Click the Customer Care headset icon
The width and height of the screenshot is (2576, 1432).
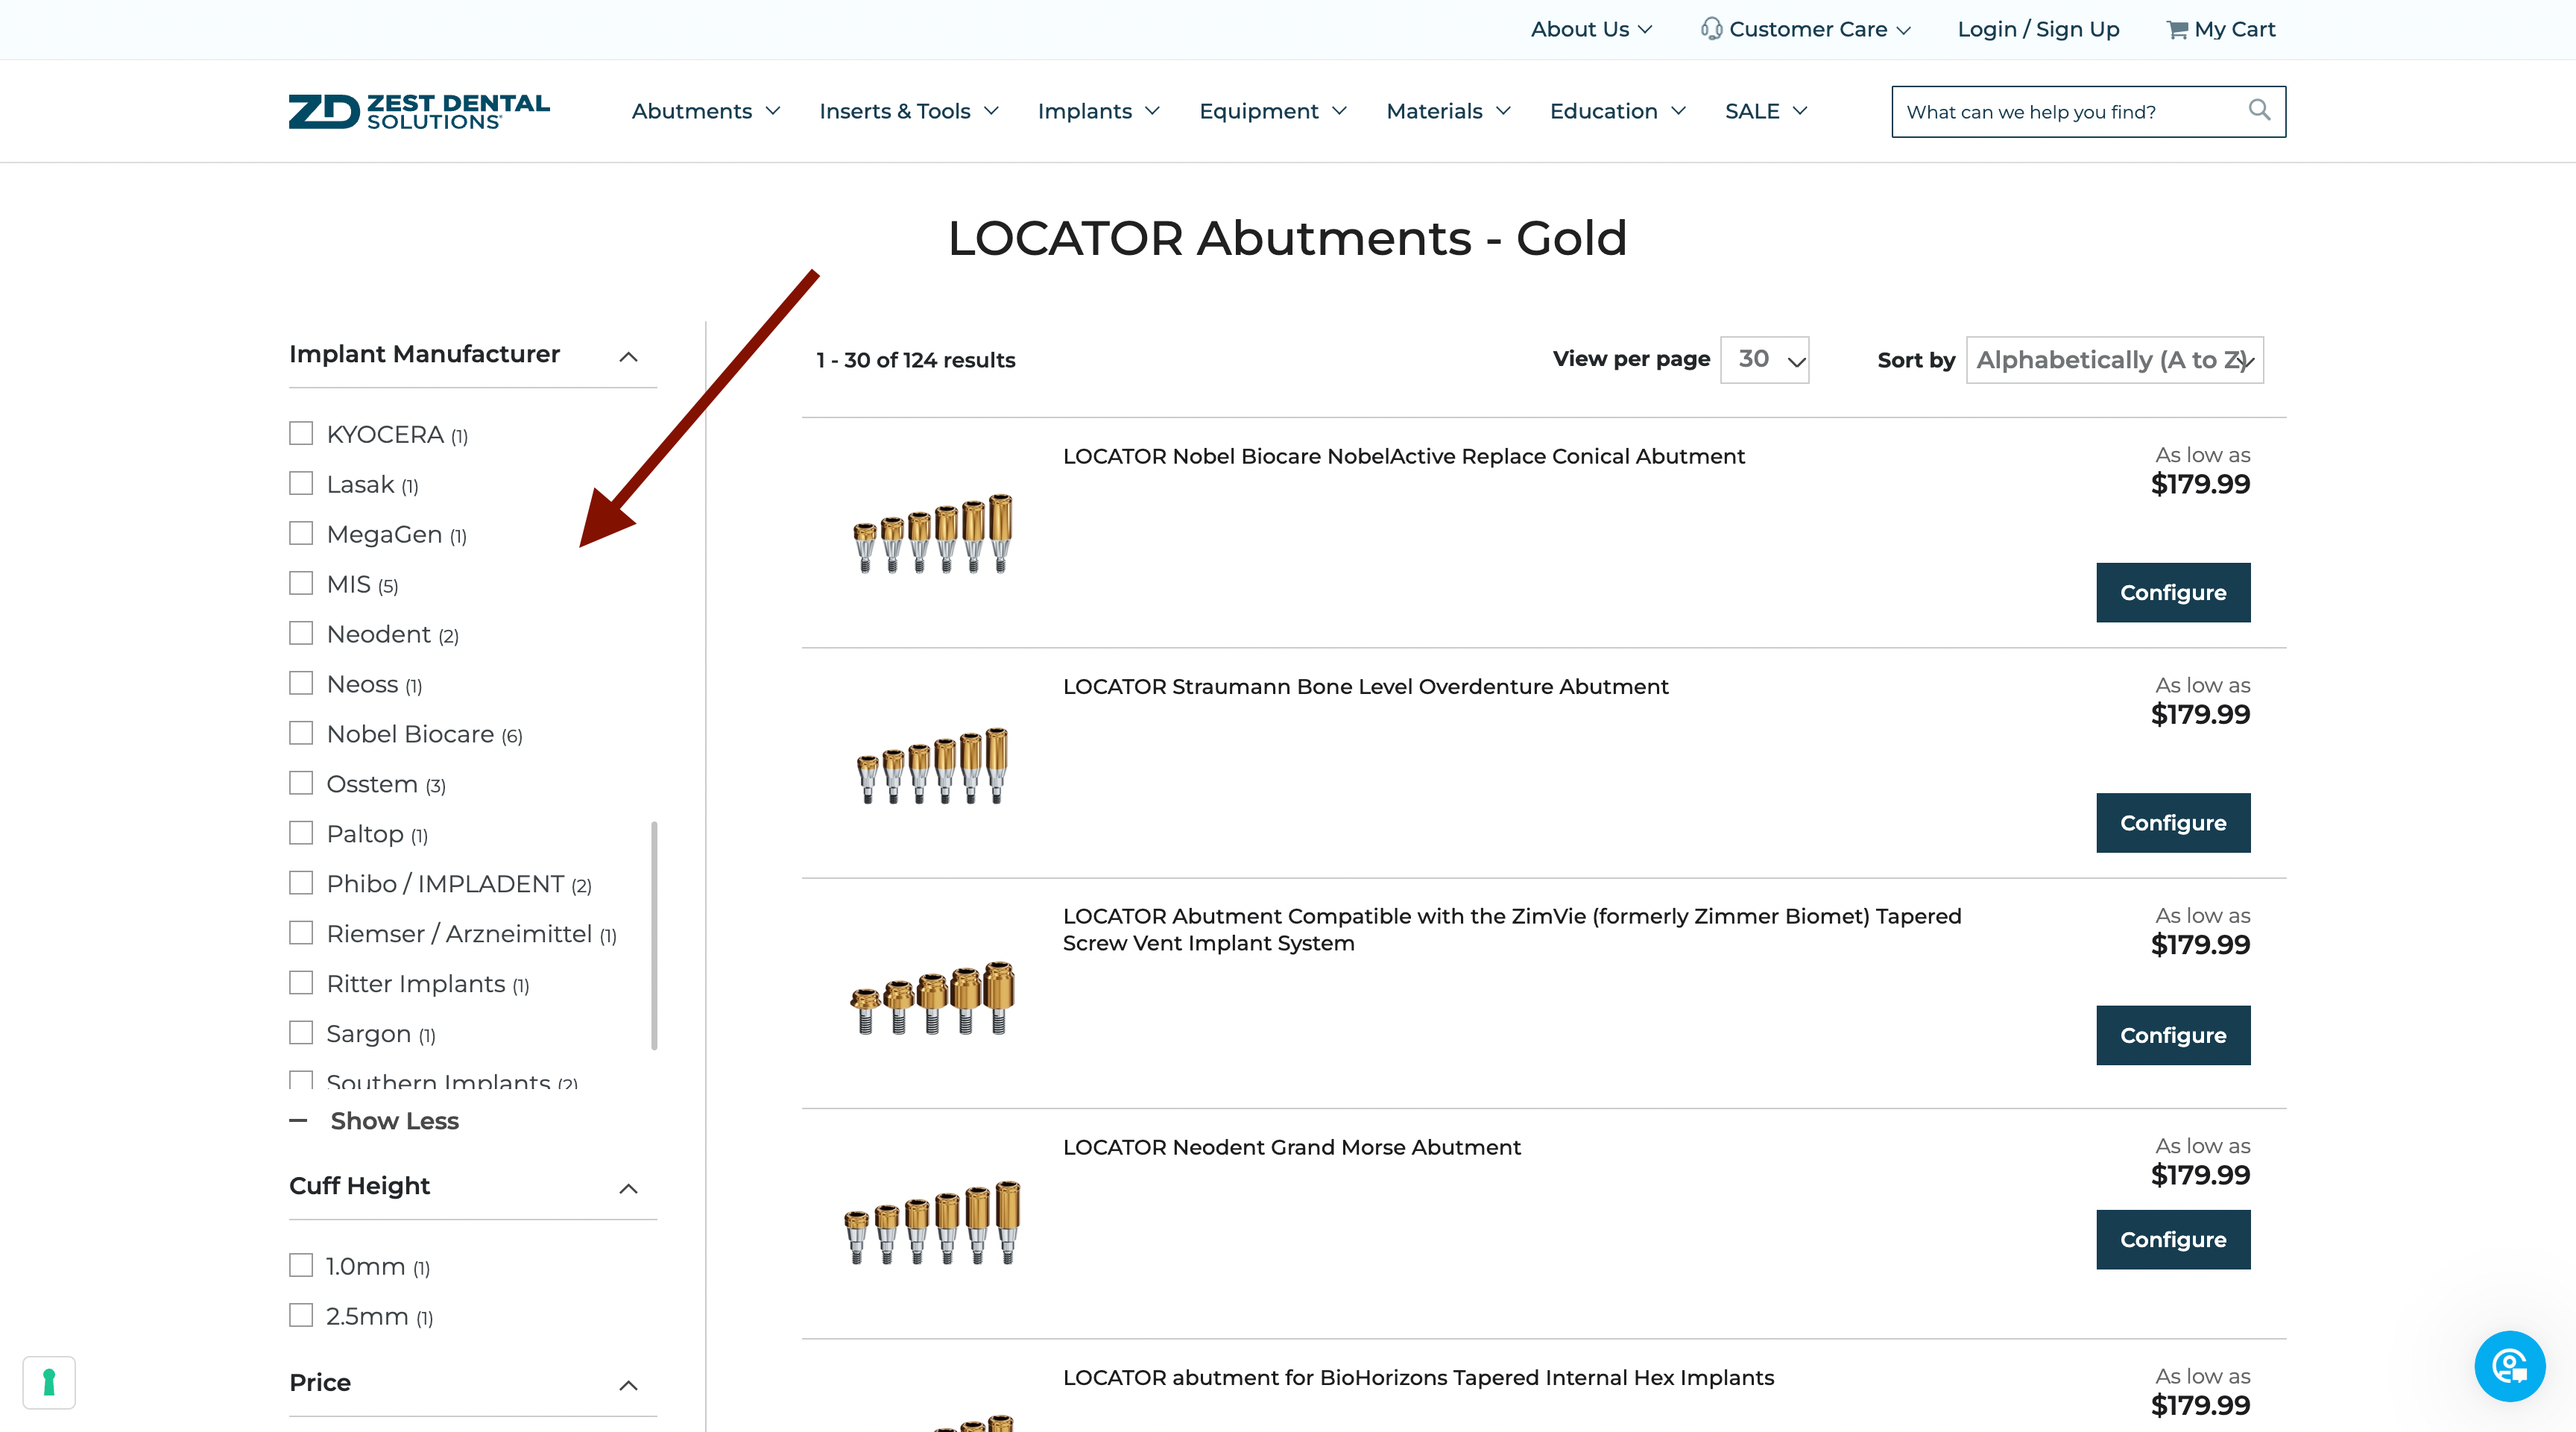[x=1711, y=29]
